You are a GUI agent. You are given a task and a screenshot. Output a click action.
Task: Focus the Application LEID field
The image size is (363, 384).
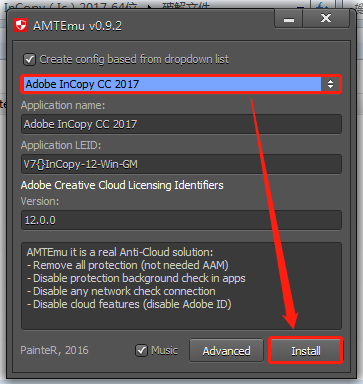pyautogui.click(x=181, y=164)
